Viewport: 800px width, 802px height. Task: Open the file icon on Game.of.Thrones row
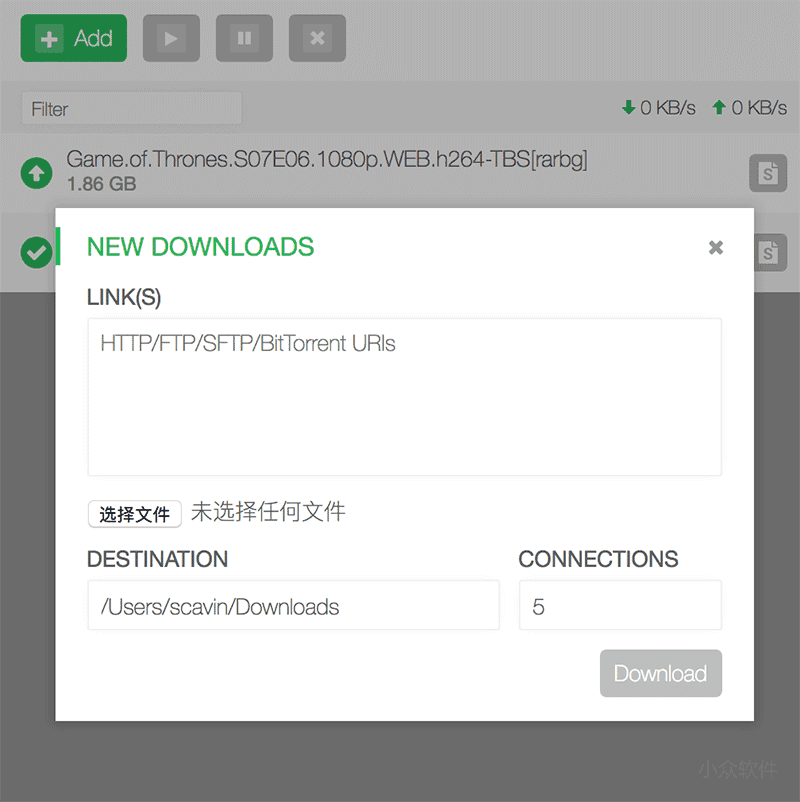click(x=767, y=174)
